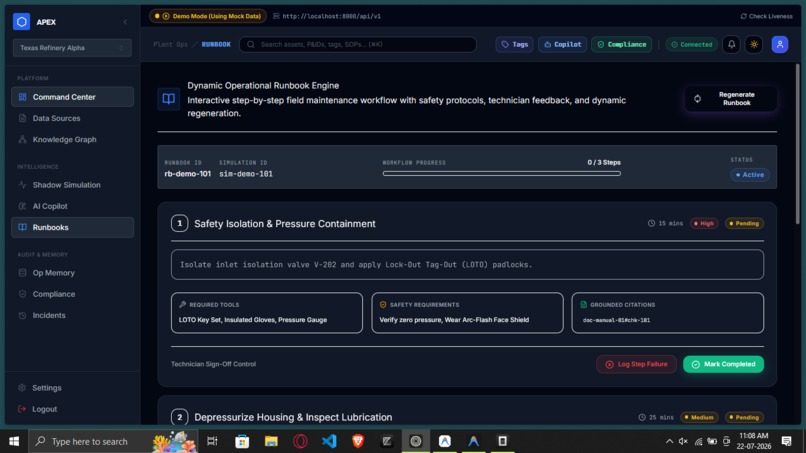Click the localhost API URL text
Screen dimensions: 806x453
pyautogui.click(x=332, y=16)
